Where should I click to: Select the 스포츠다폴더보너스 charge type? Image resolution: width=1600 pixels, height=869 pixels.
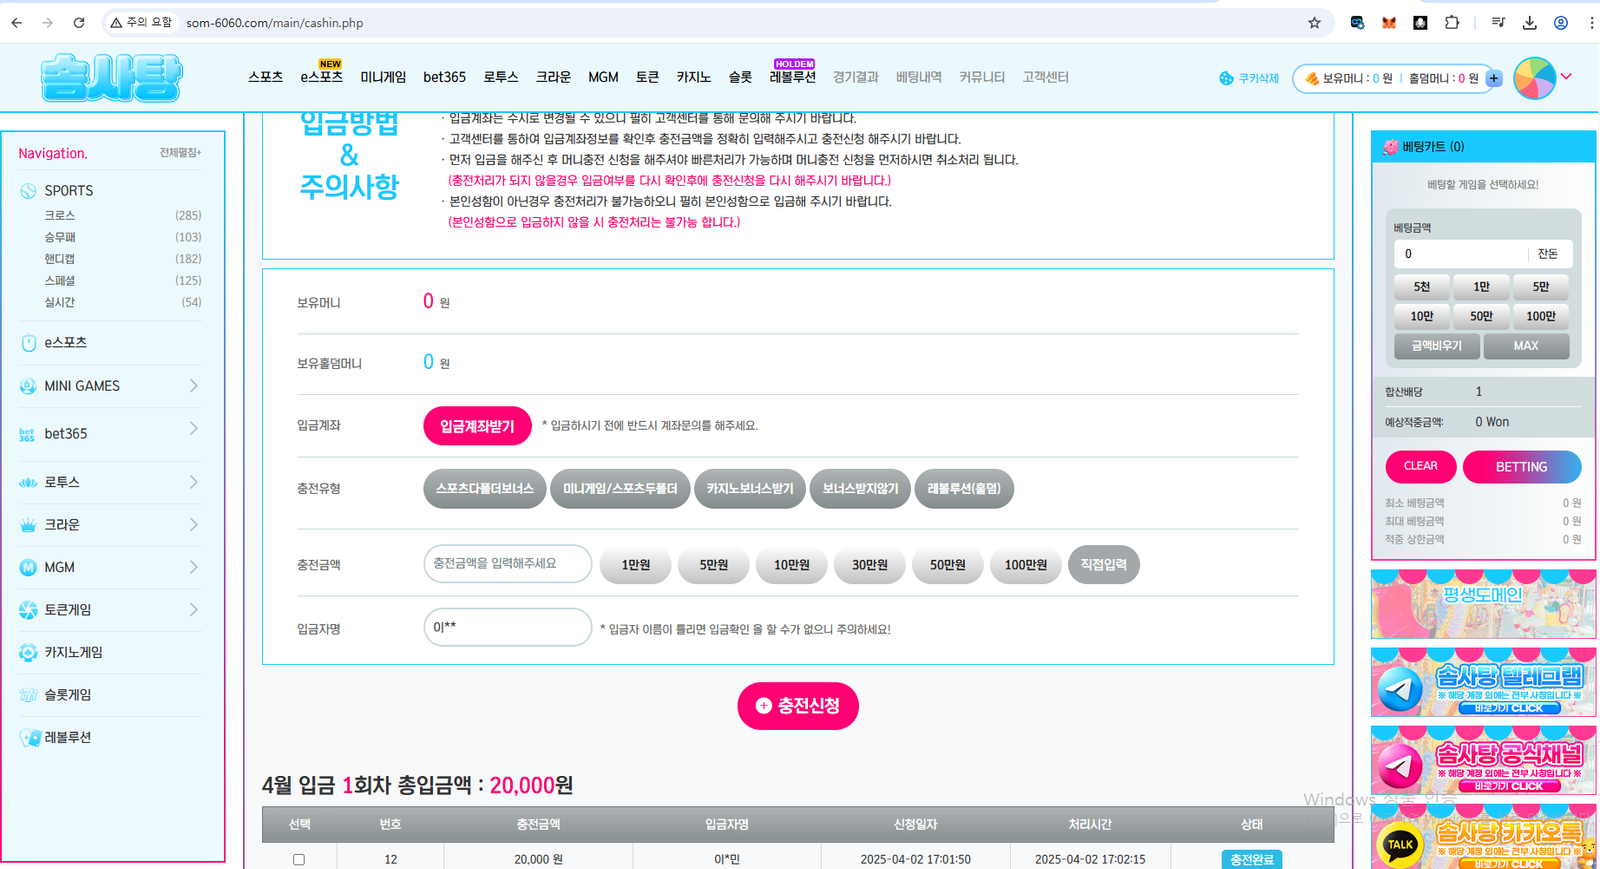485,489
